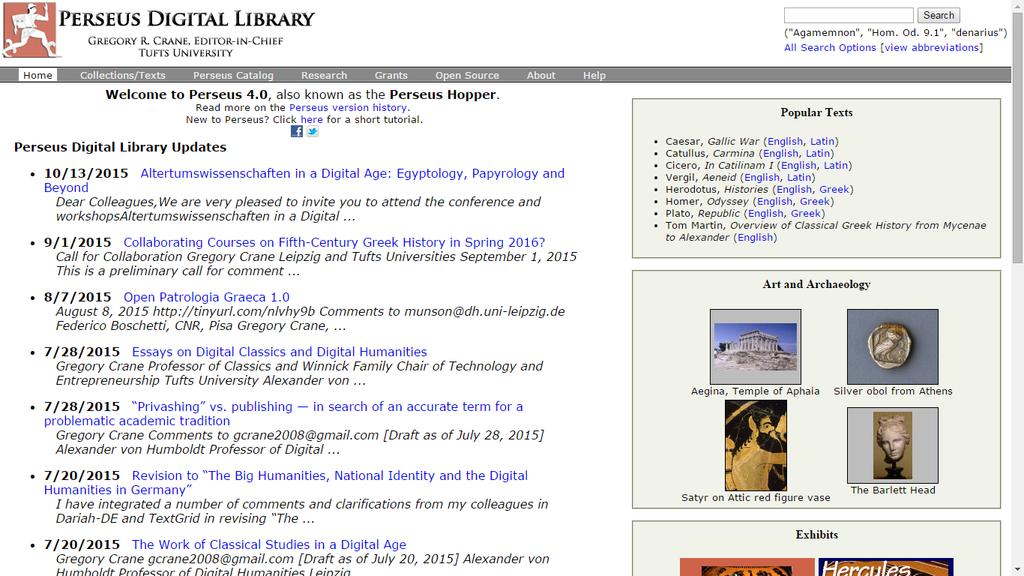1024x576 pixels.
Task: Open Cicero In Catilinam I in Latin
Action: [x=836, y=165]
